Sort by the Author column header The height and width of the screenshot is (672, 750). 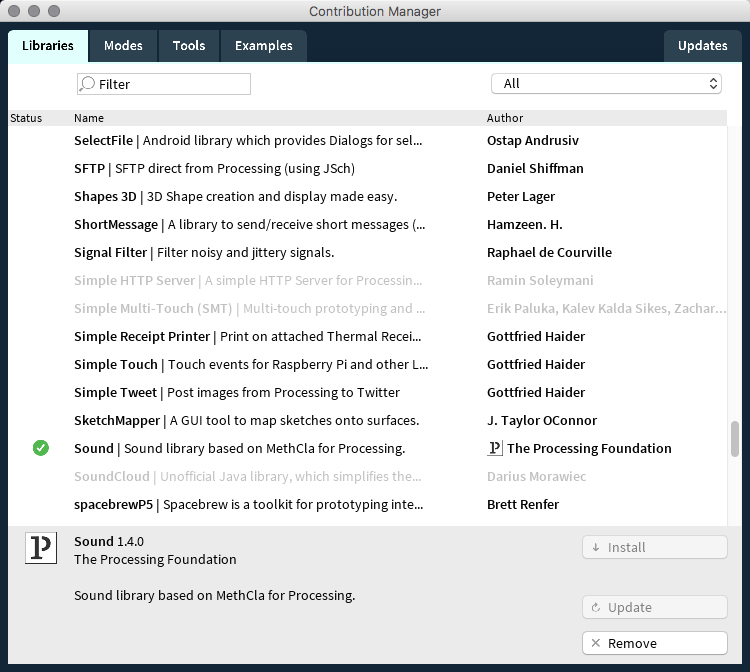coord(505,118)
